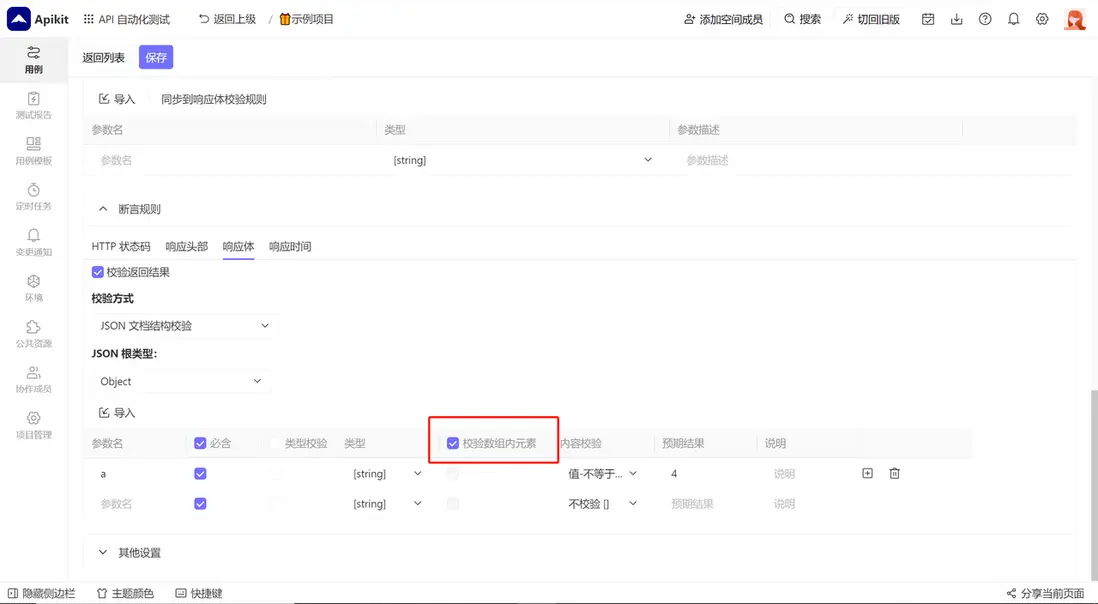This screenshot has height=604, width=1098.
Task: Click the empty 参数名 field in last row
Action: 137,504
